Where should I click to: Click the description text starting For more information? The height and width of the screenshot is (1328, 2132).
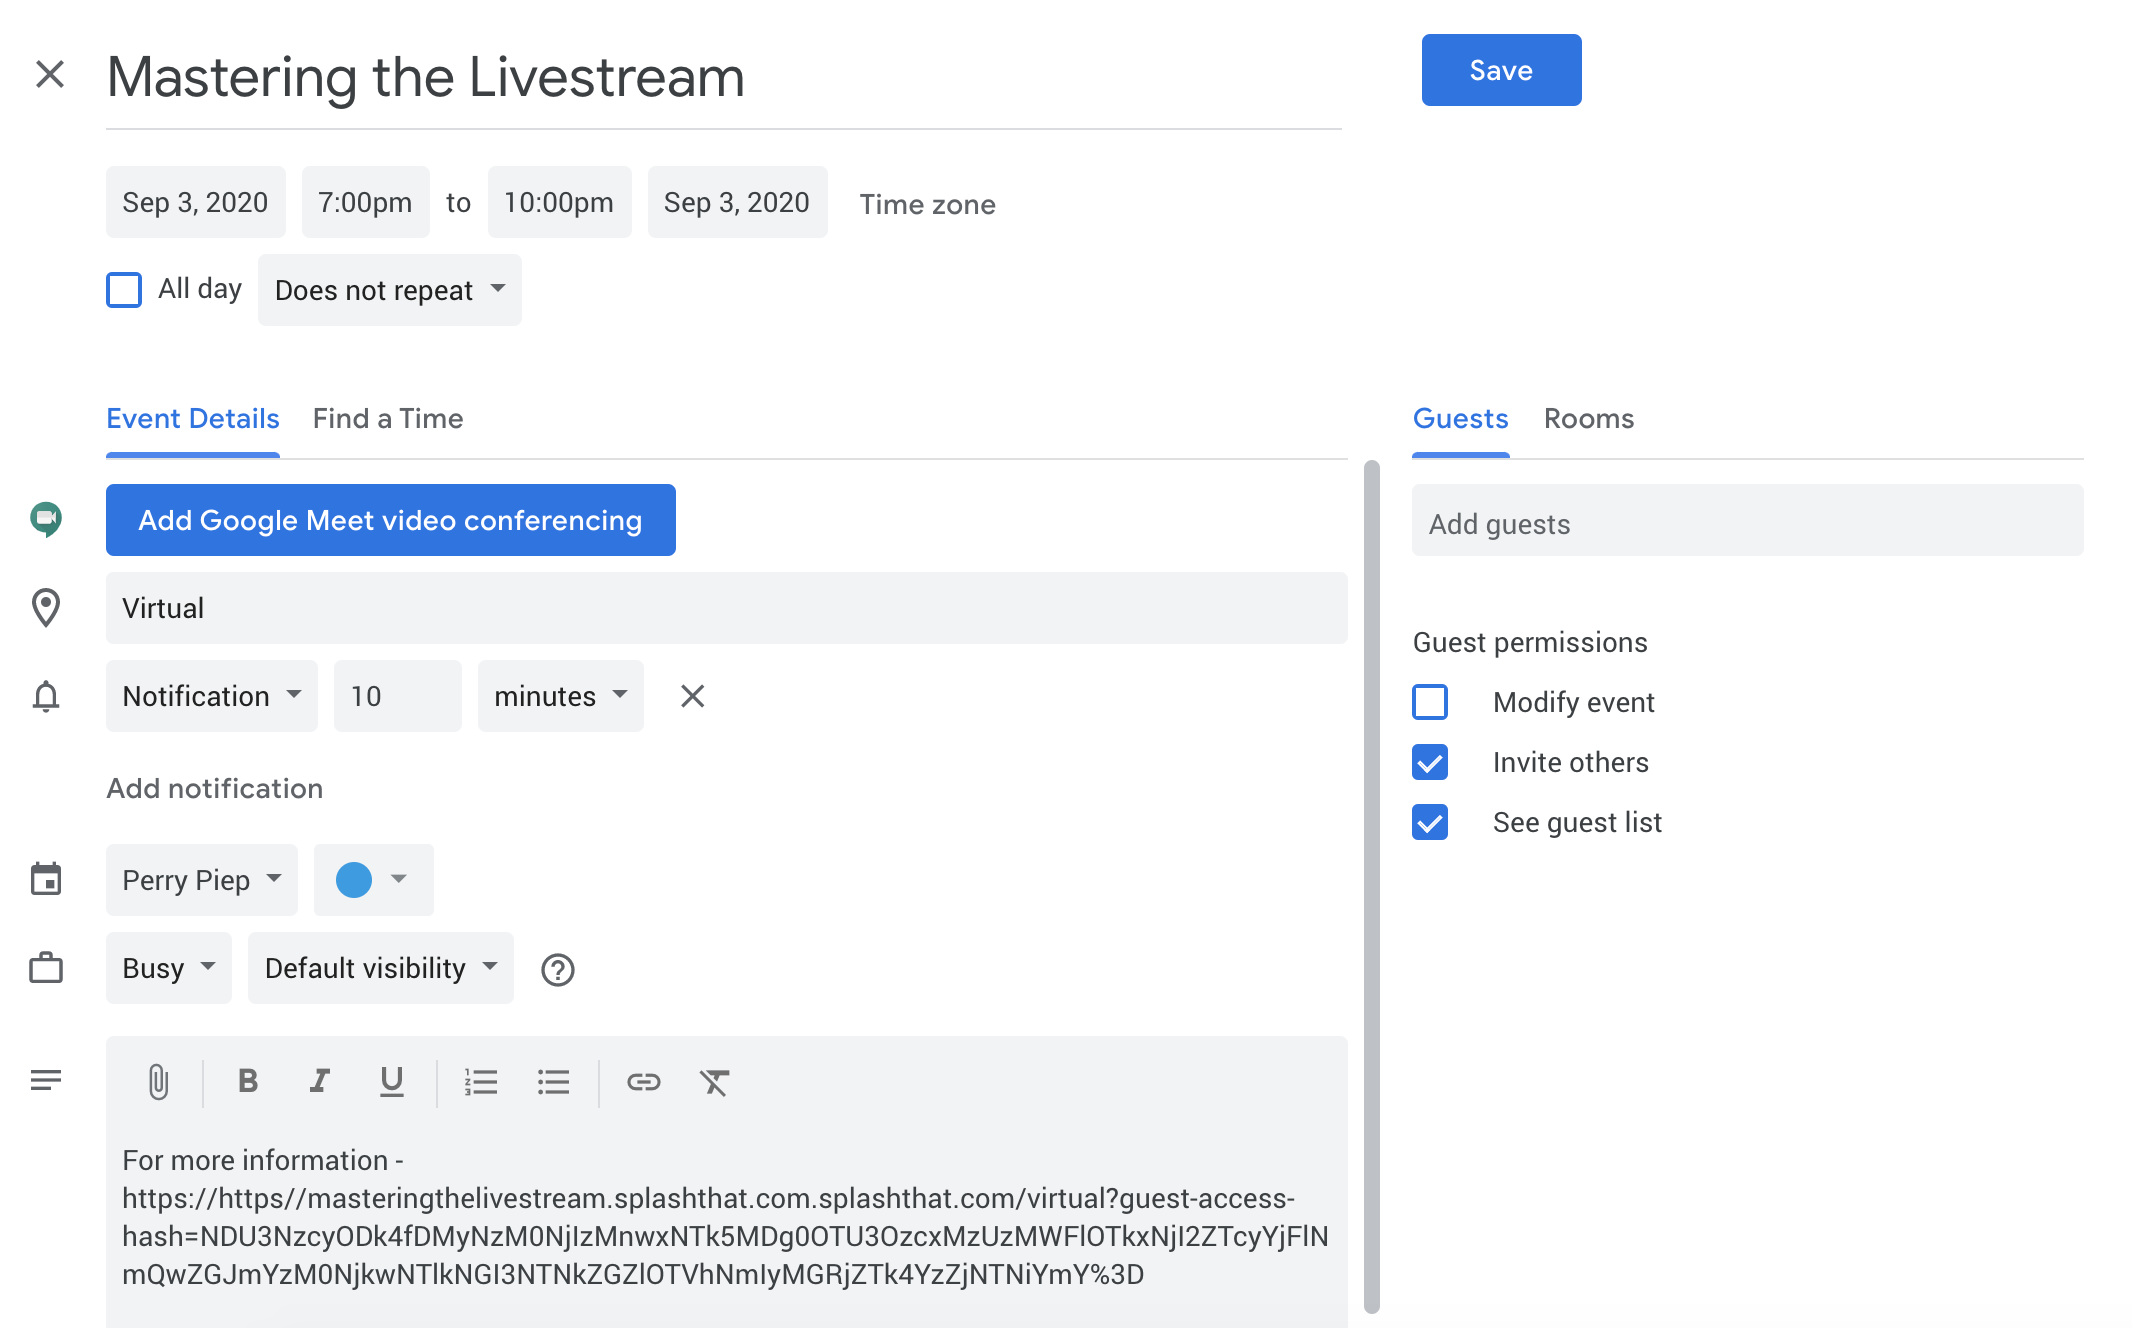click(725, 1217)
